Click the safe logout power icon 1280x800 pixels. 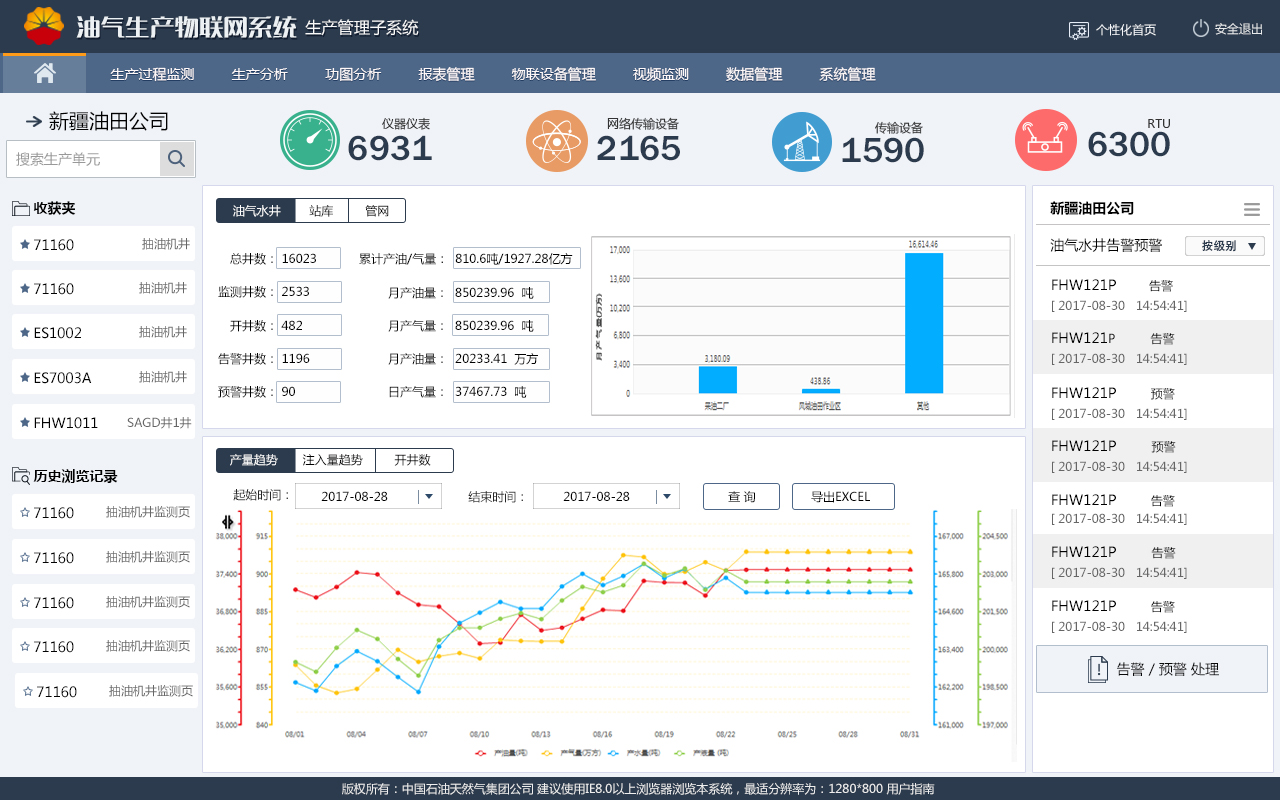[1201, 28]
